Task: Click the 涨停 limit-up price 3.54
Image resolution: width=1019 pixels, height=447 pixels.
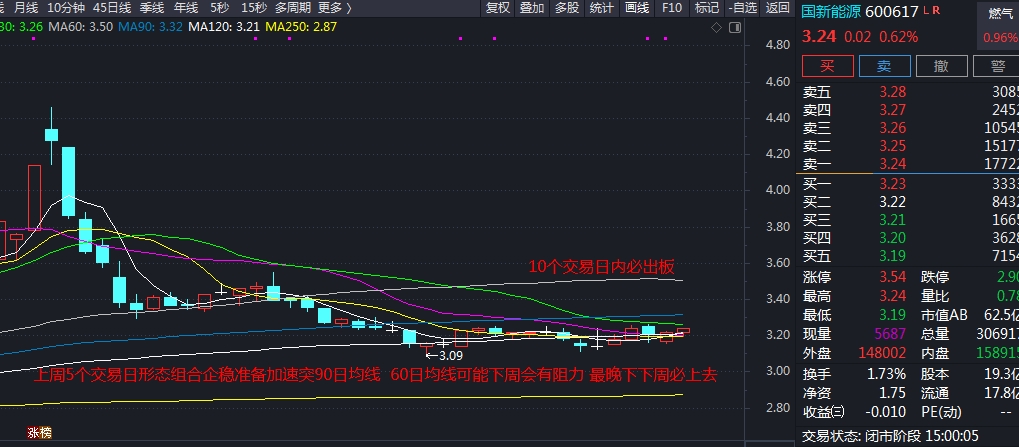Action: [892, 277]
